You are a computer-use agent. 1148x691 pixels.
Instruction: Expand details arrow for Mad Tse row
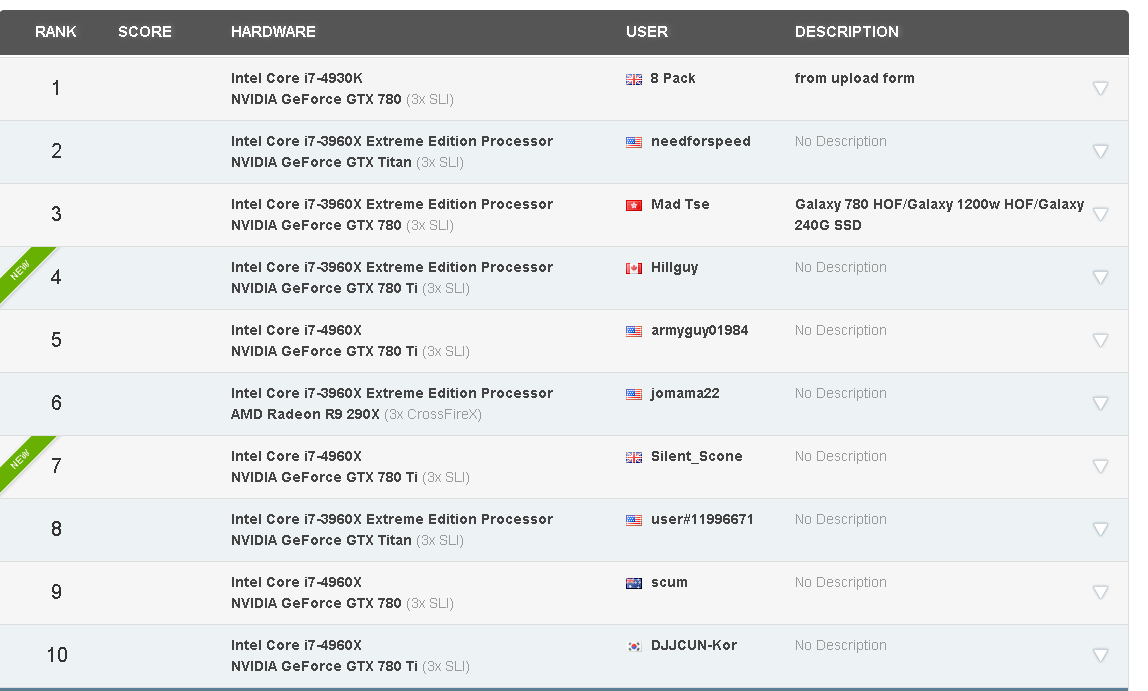click(1100, 214)
